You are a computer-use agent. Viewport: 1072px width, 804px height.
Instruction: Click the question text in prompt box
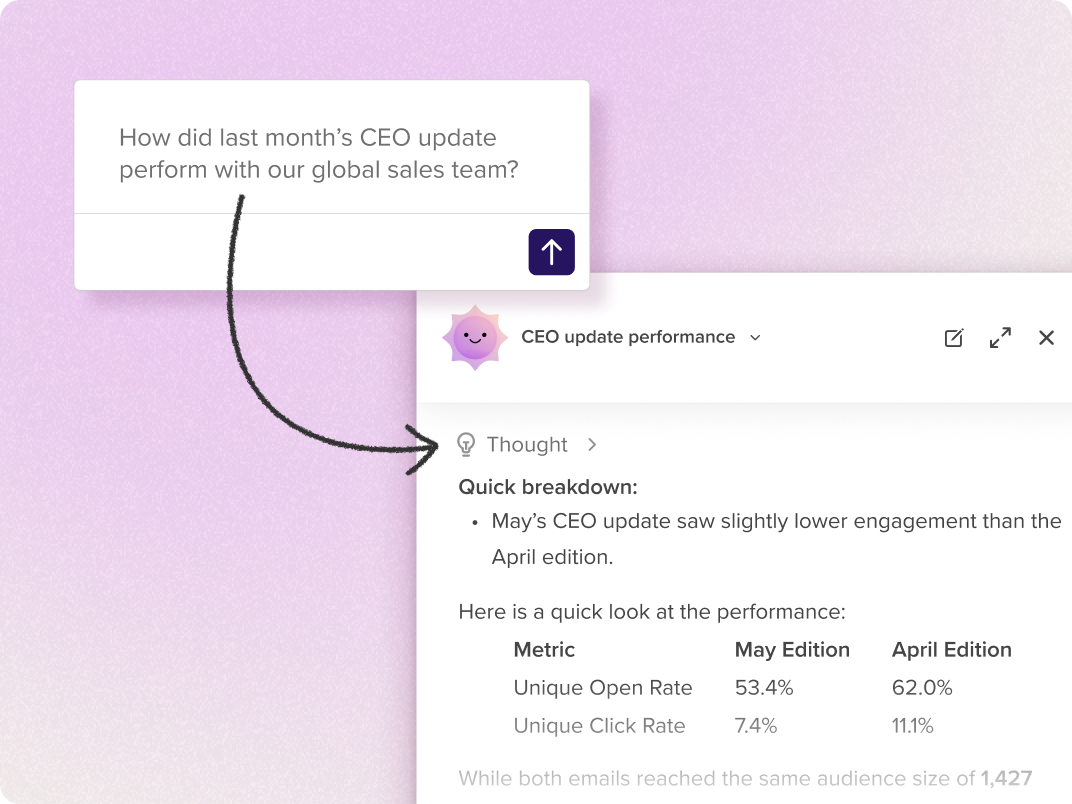point(319,154)
